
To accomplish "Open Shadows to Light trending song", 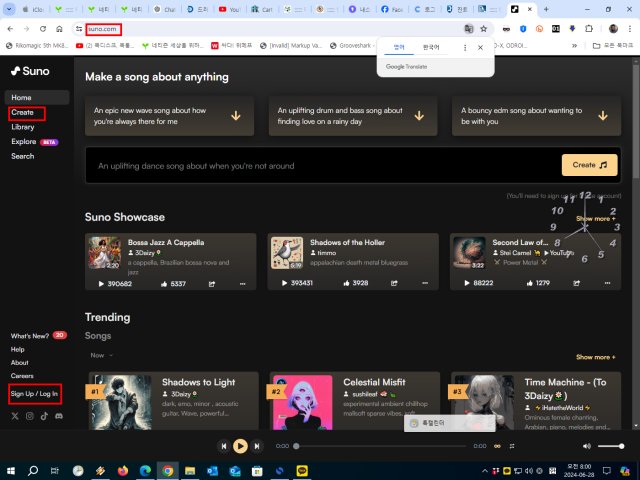I will [x=198, y=382].
